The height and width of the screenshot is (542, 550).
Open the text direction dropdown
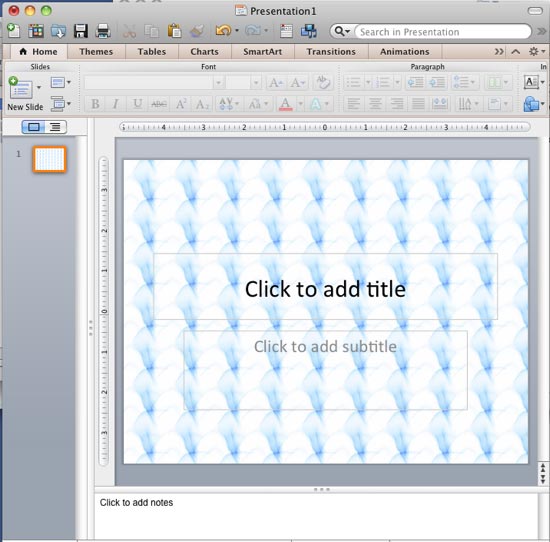(467, 104)
